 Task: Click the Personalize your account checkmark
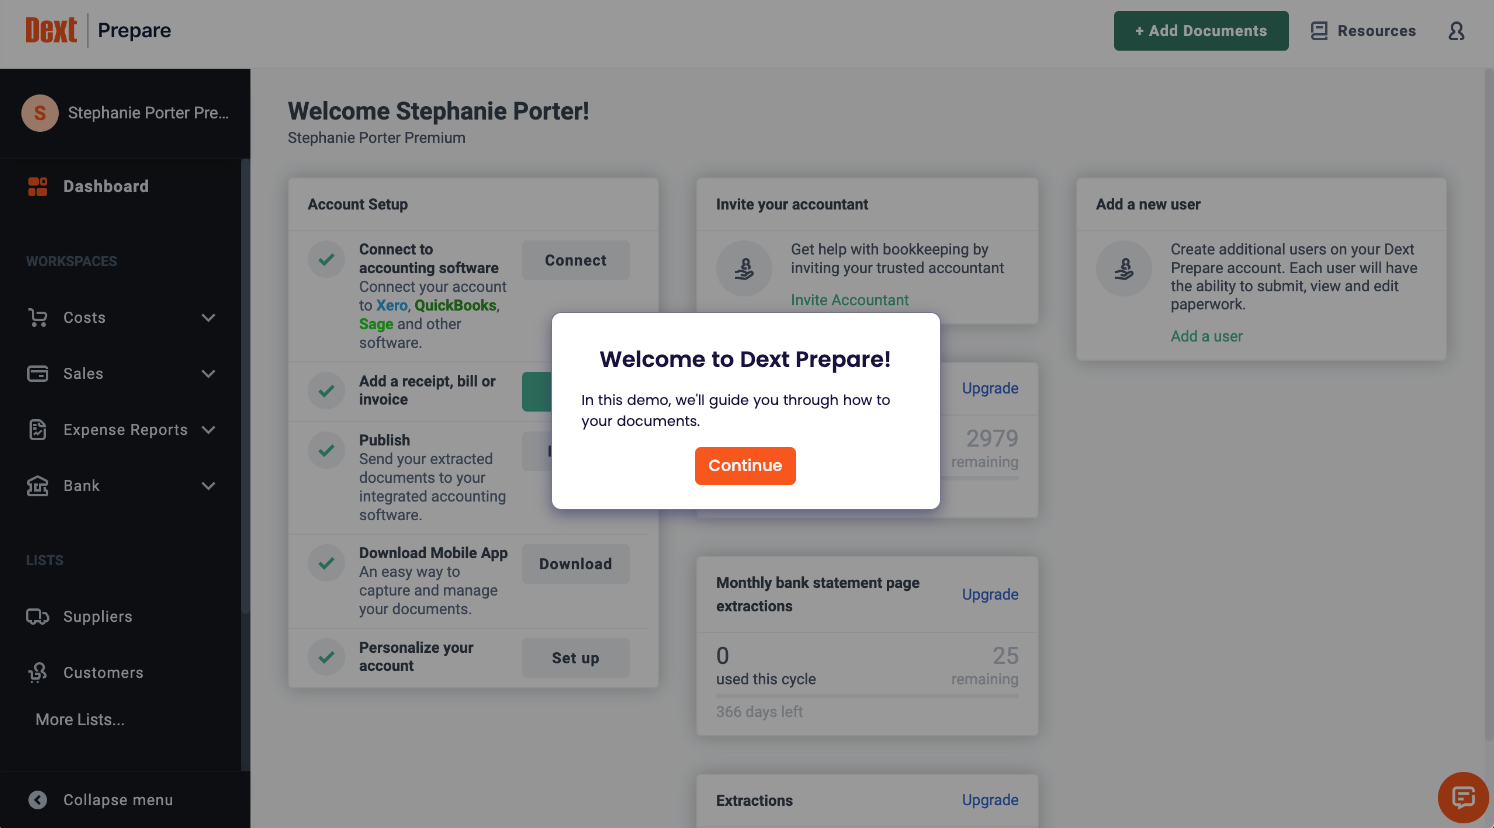tap(326, 657)
